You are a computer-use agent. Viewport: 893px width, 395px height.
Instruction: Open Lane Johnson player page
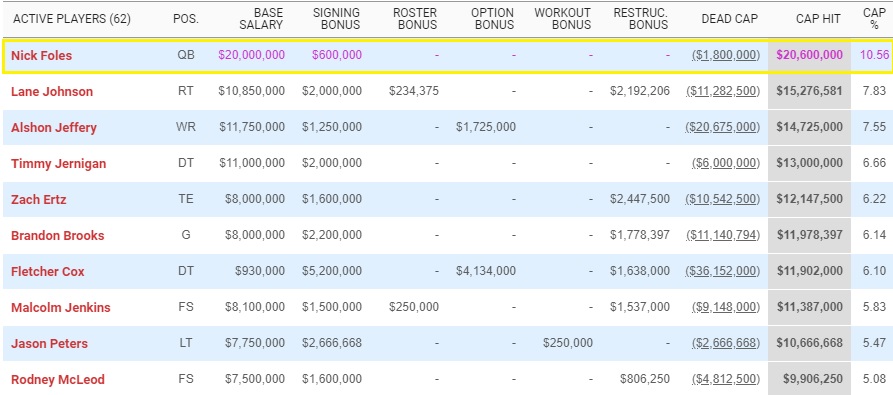[x=52, y=92]
